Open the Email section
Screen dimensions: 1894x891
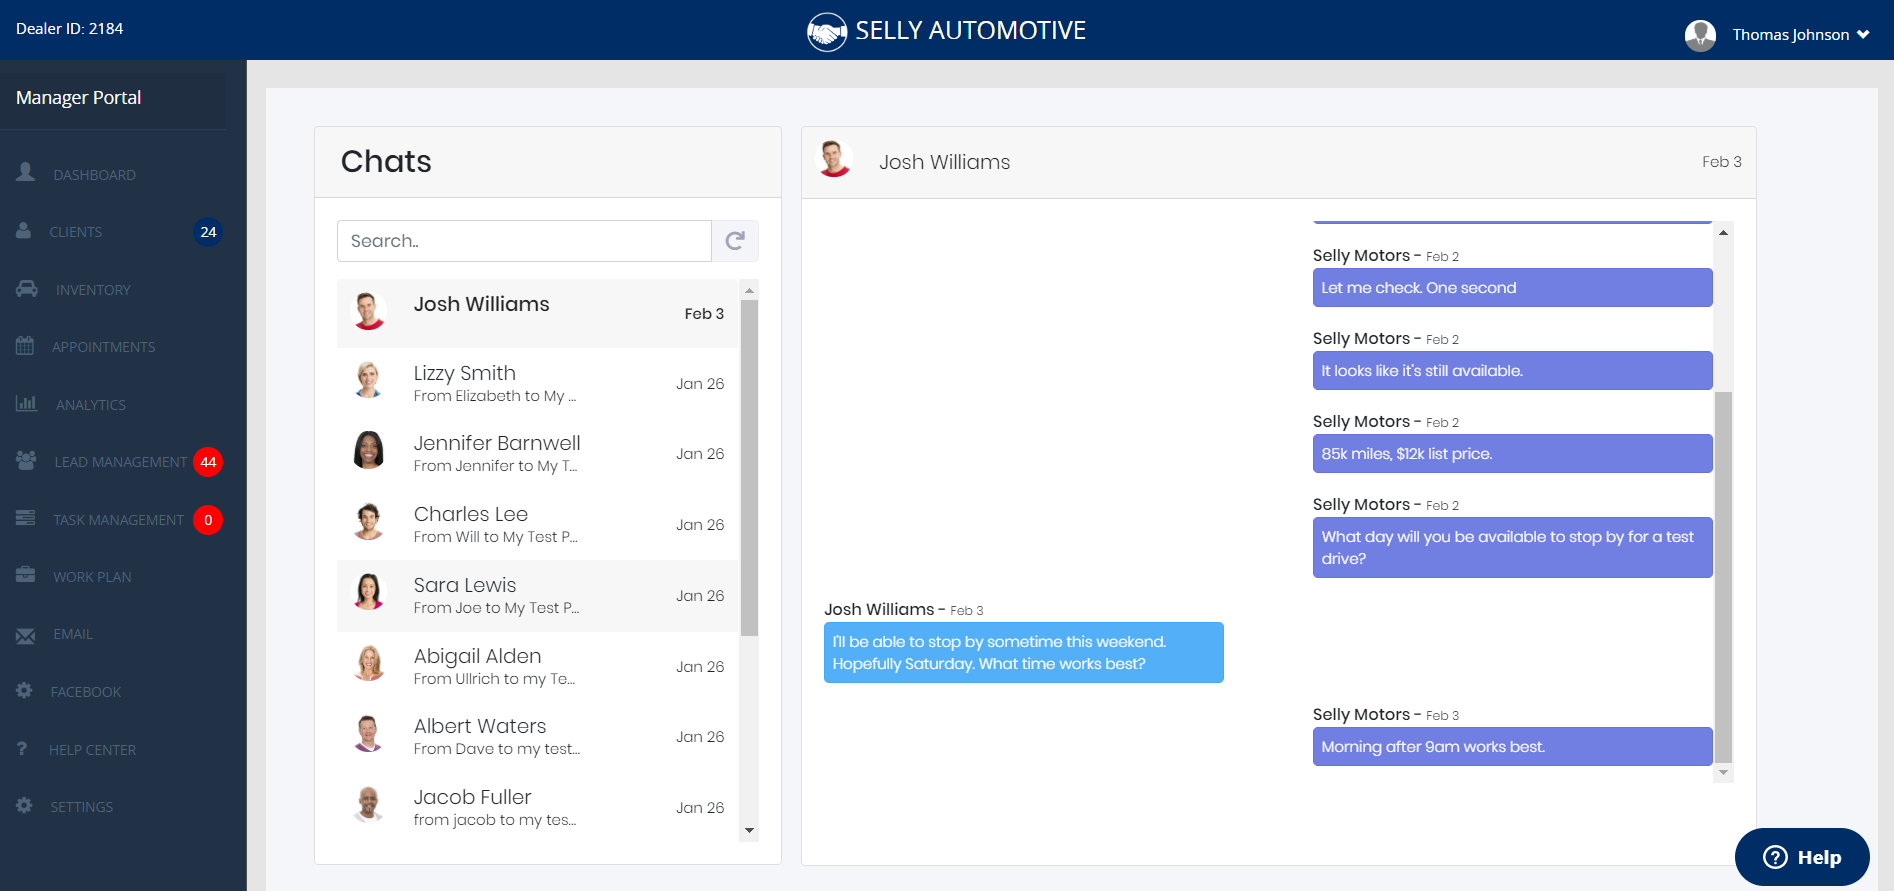(73, 634)
